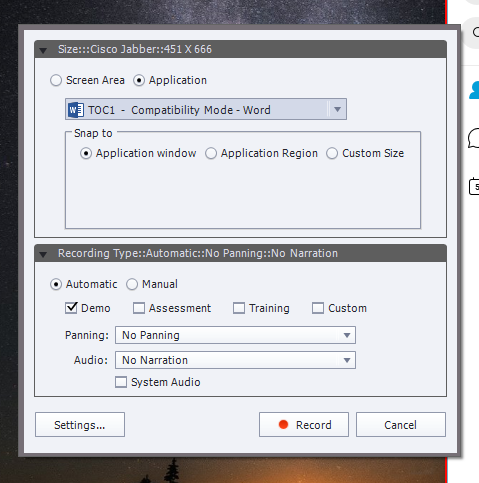Collapse the Recording Type section triangle
The height and width of the screenshot is (483, 479).
tap(43, 254)
